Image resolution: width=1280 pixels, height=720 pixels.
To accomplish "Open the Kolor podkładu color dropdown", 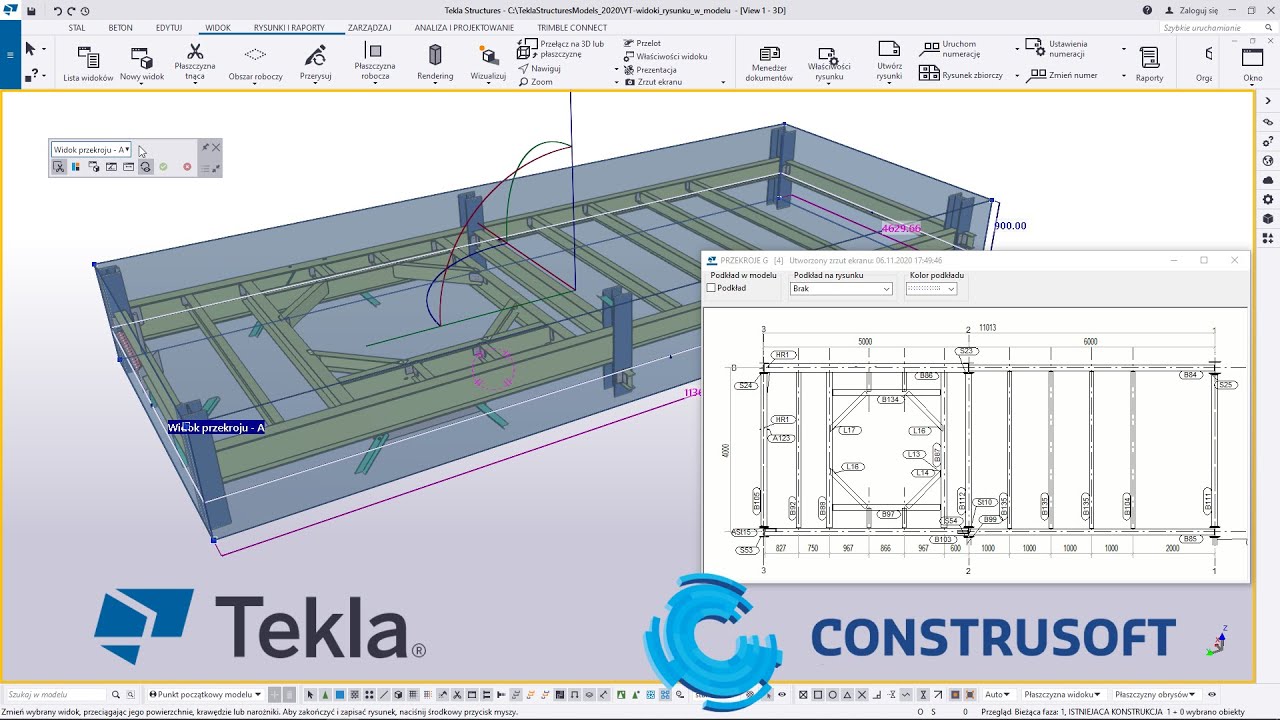I will tap(931, 289).
